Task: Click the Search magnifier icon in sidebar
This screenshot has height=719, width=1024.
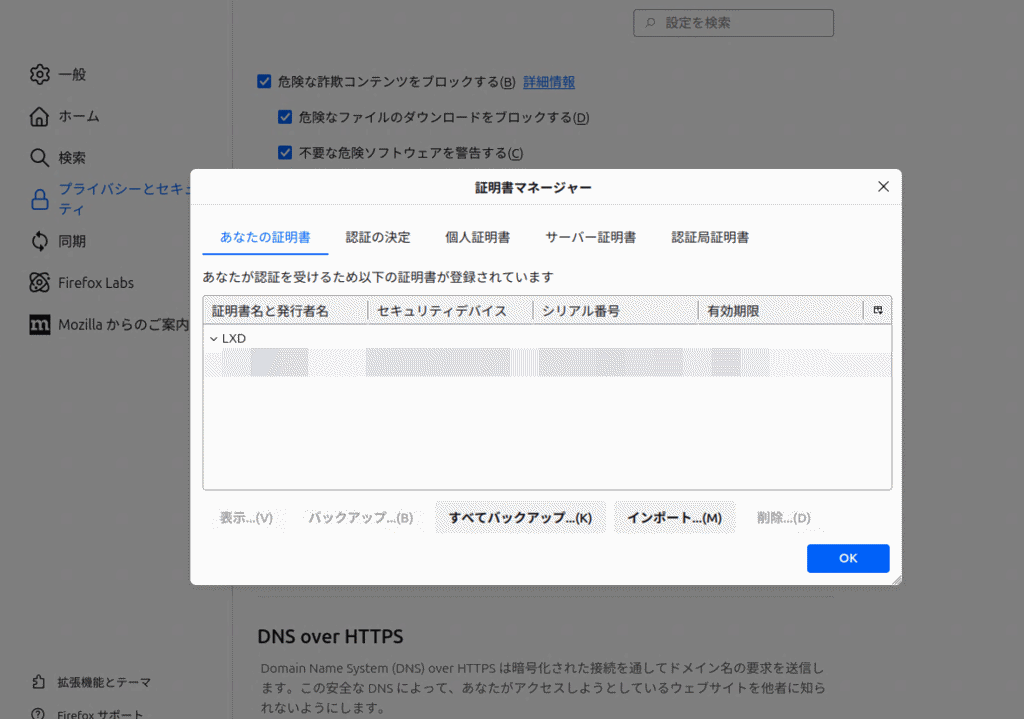Action: click(39, 158)
